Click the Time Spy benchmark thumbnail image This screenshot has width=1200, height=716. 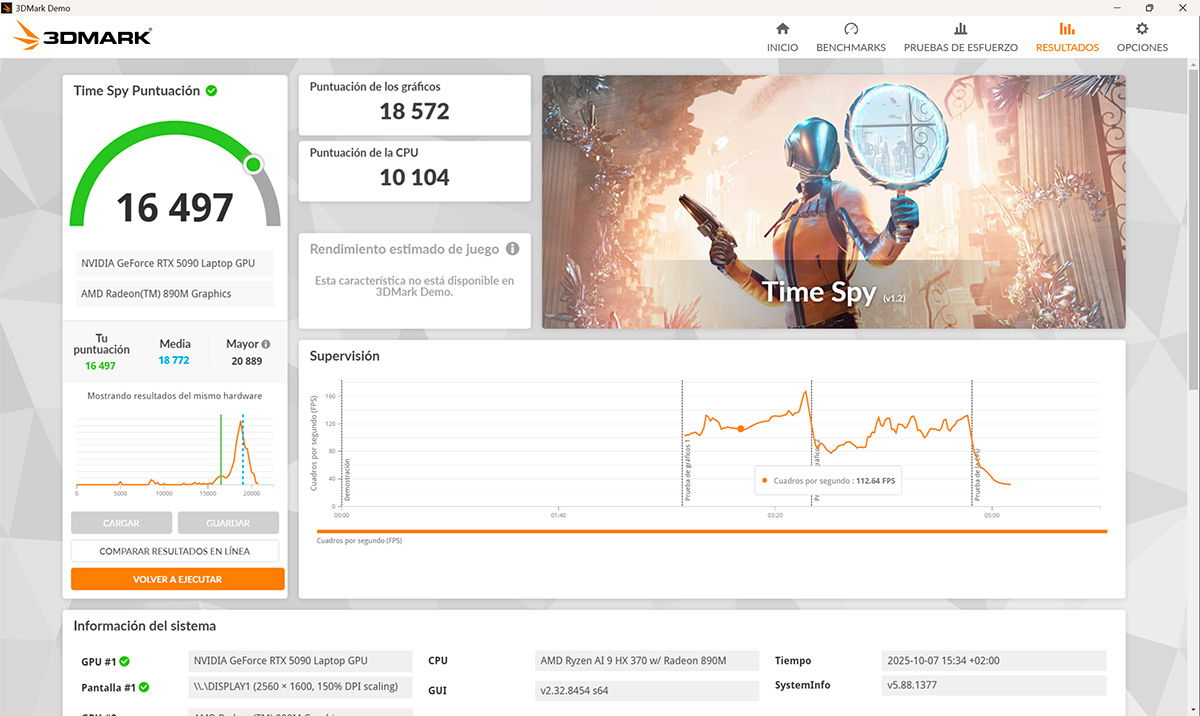[833, 202]
